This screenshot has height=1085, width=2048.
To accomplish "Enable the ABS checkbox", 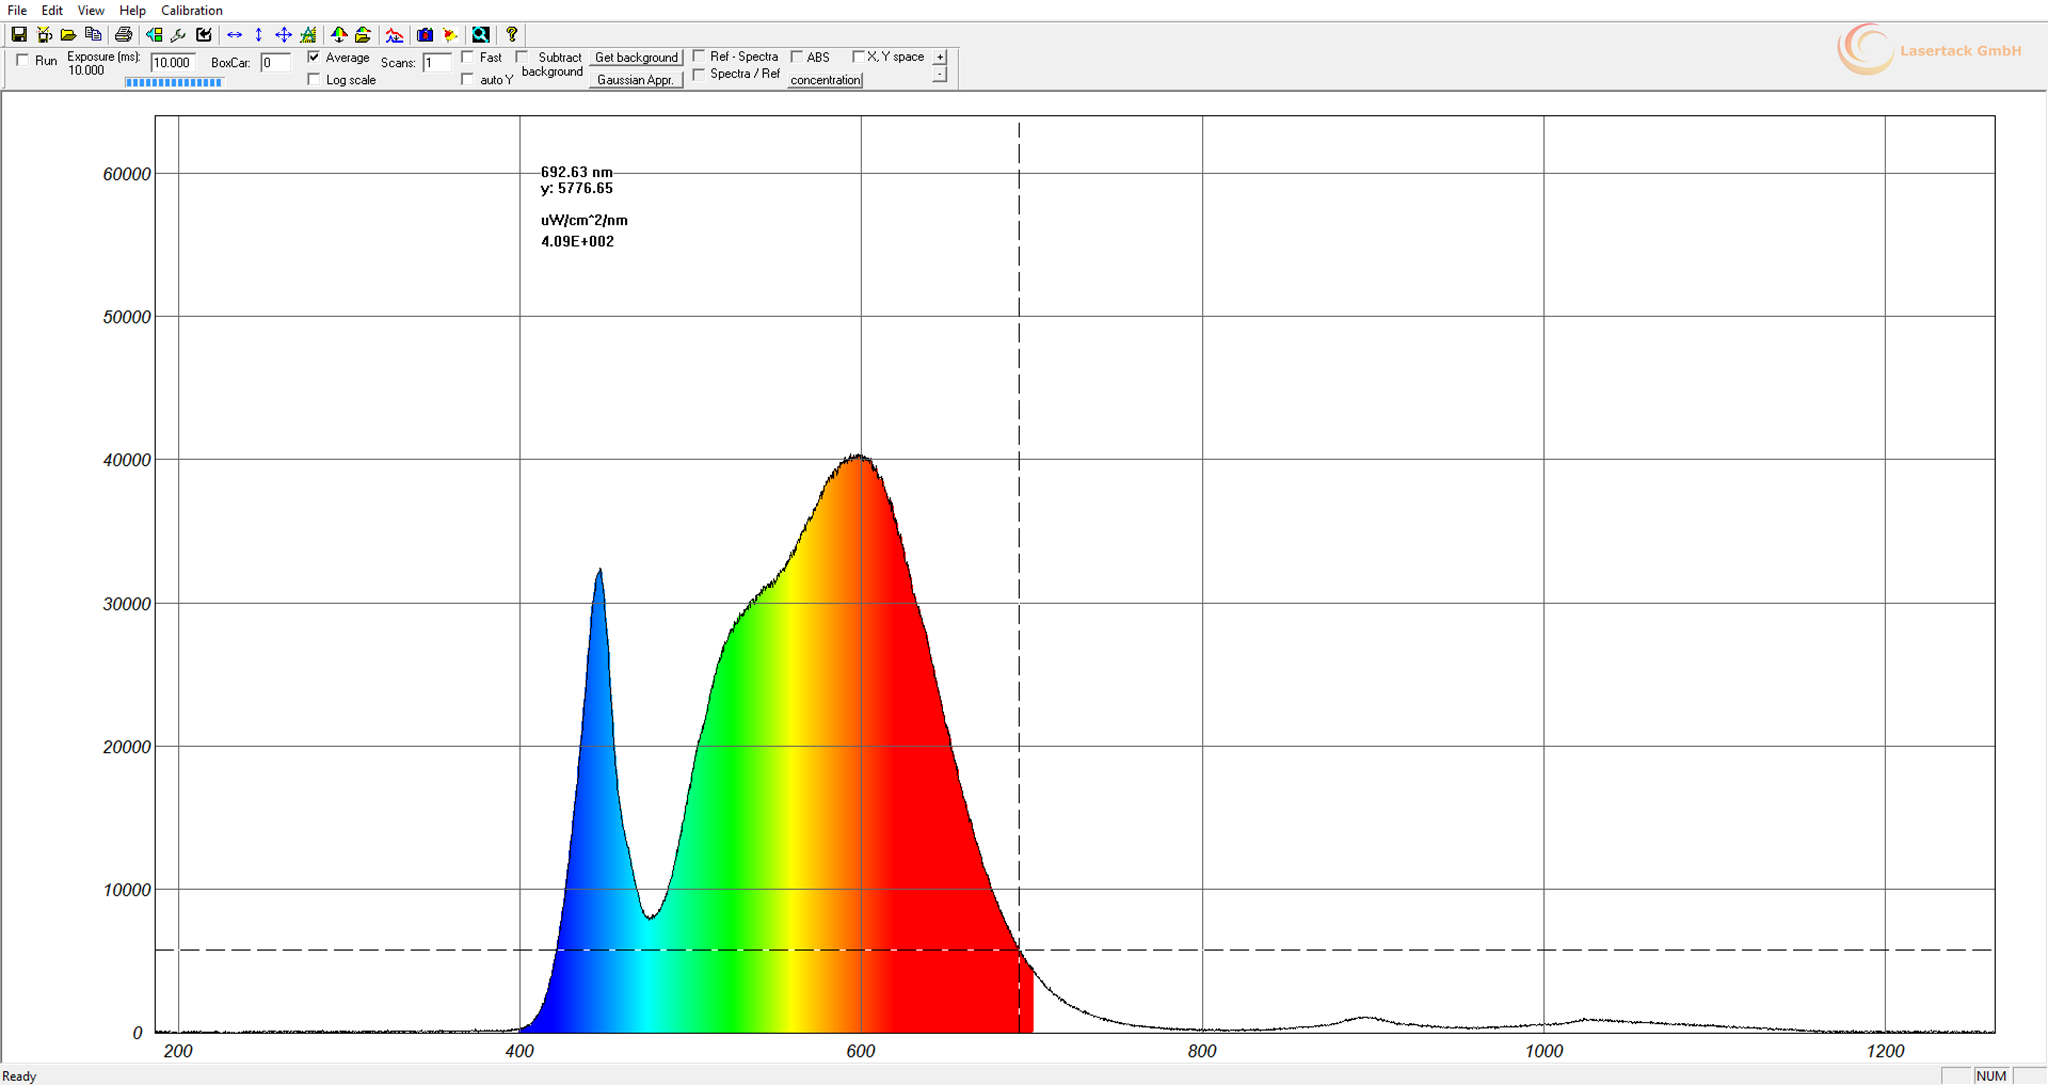I will click(797, 57).
